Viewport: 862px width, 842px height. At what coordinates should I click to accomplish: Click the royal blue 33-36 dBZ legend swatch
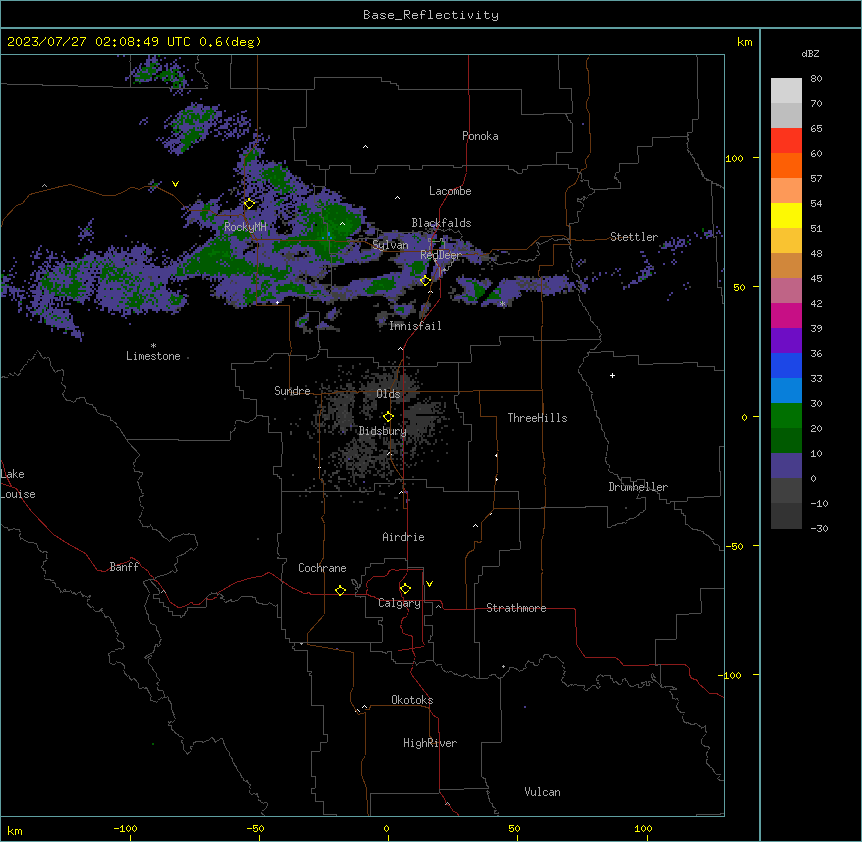786,365
